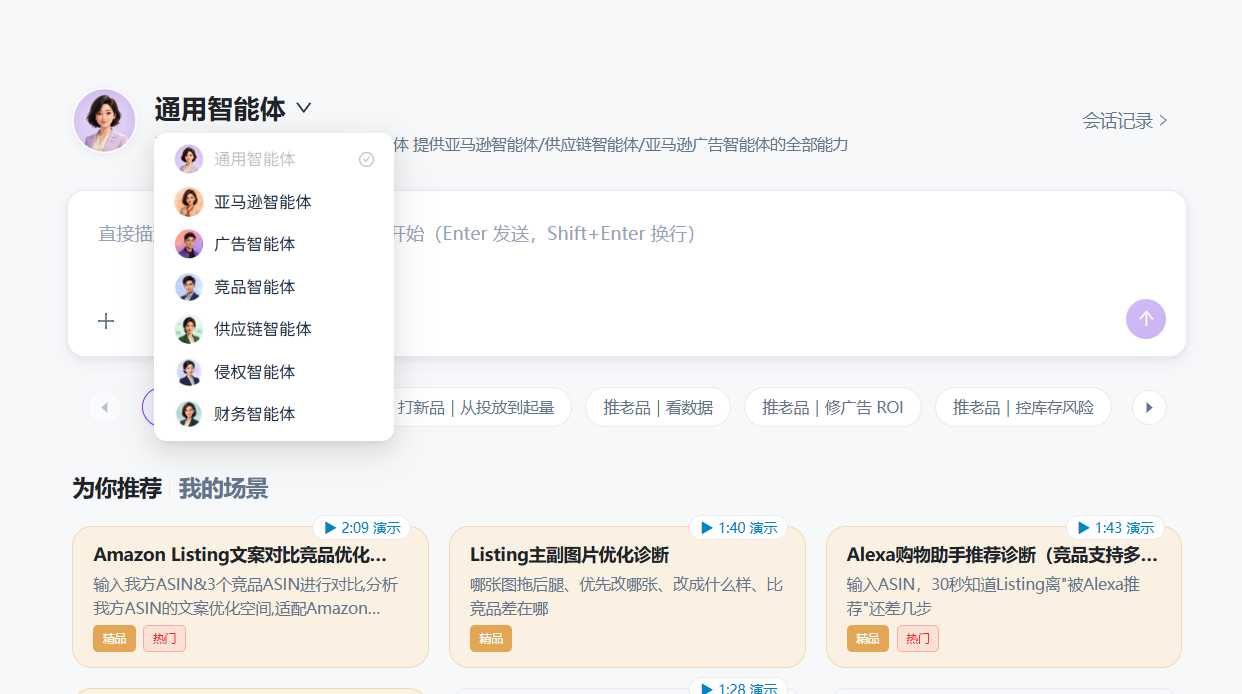The image size is (1242, 694).
Task: Click the 推老品 | 修广告 ROI chip
Action: point(833,407)
